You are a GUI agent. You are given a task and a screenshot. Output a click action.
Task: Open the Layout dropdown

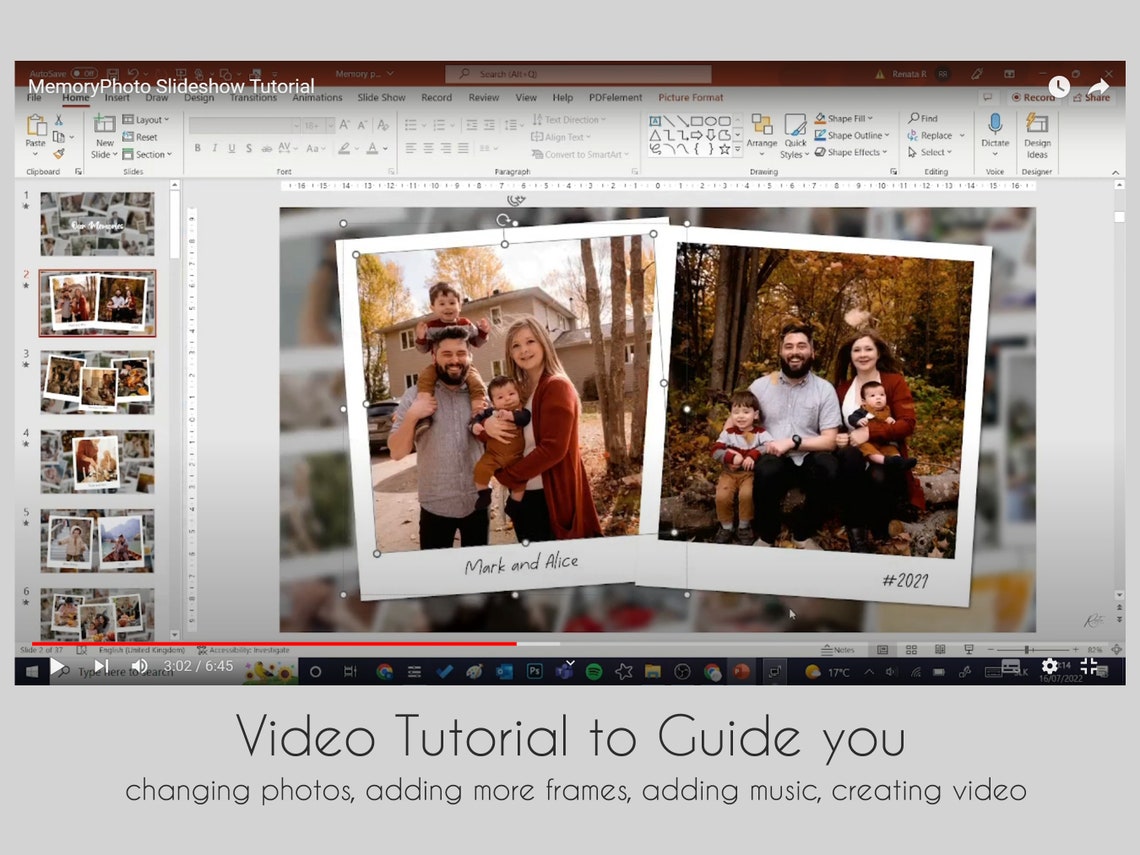[146, 119]
